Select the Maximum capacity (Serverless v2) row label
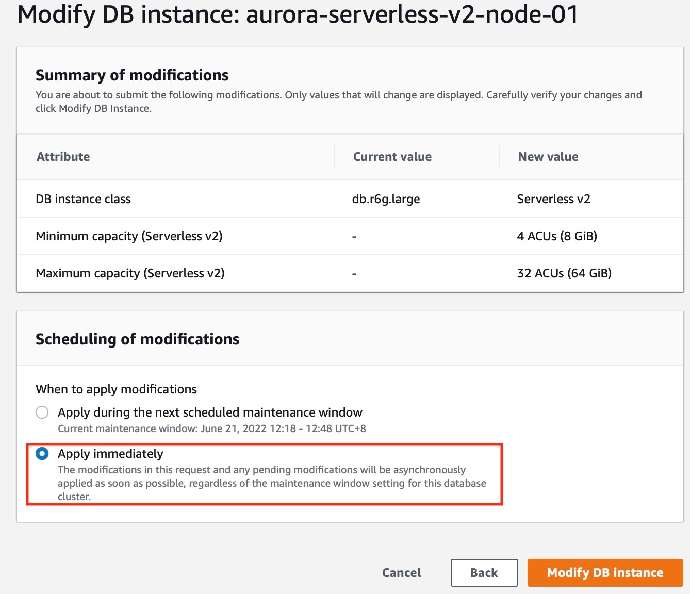This screenshot has height=594, width=690. tap(130, 273)
